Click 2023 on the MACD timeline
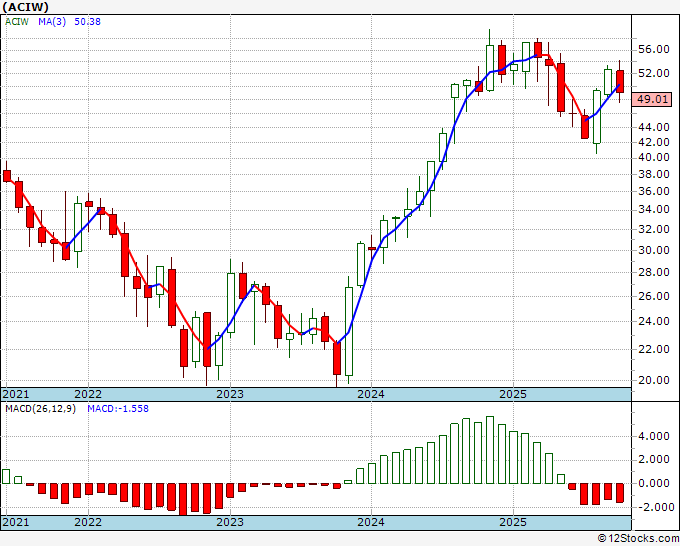This screenshot has width=680, height=546. coord(230,522)
